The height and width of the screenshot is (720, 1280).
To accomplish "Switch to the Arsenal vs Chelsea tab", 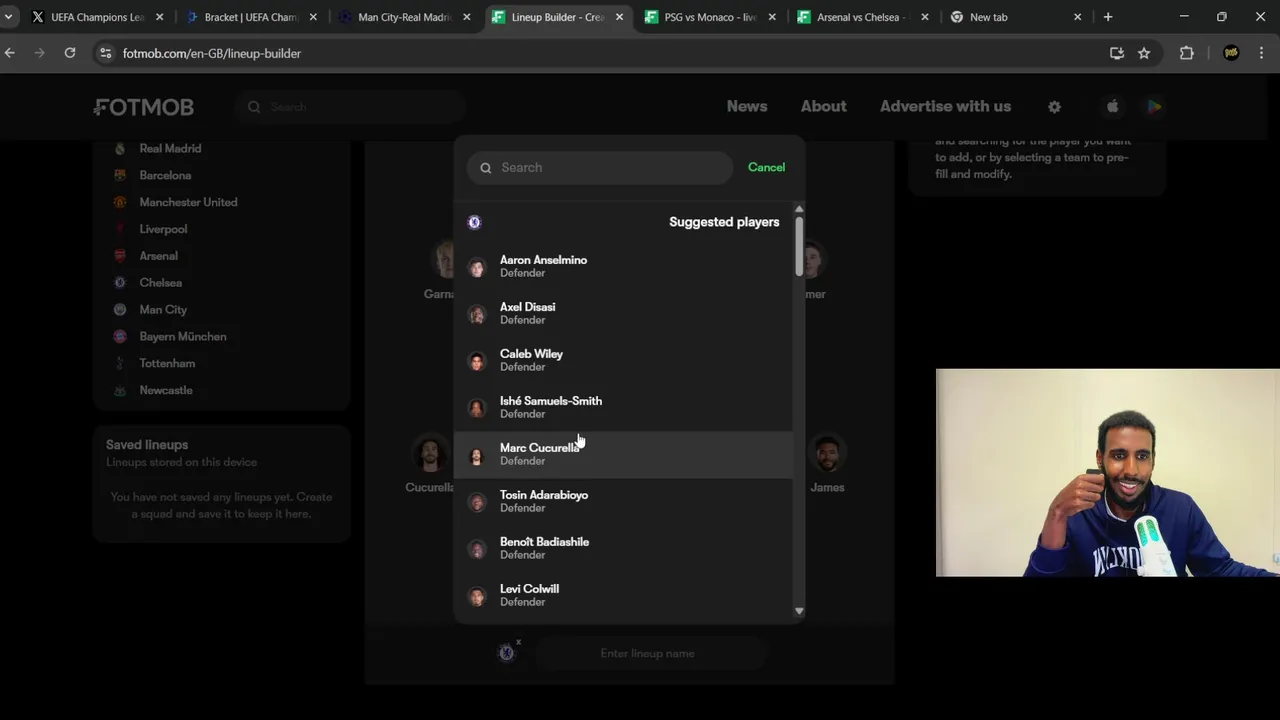I will pyautogui.click(x=862, y=17).
